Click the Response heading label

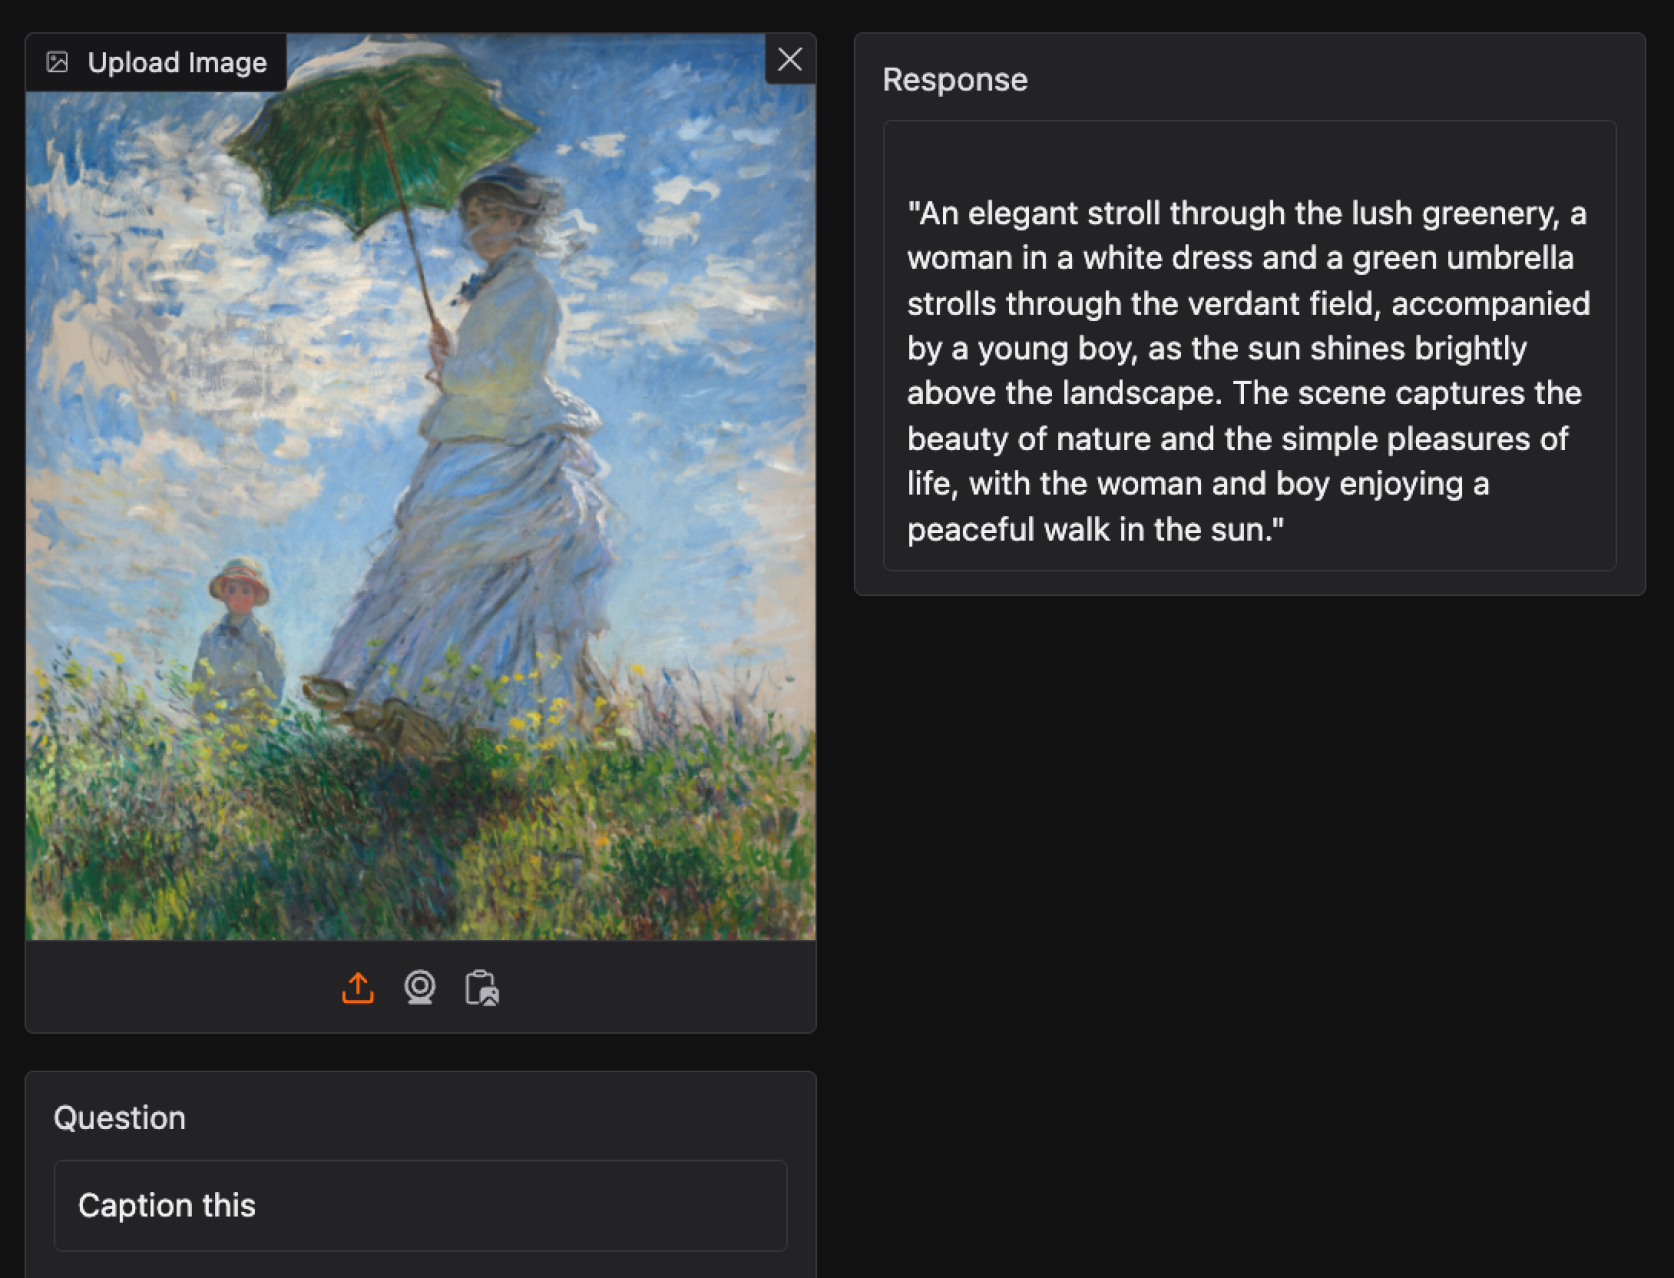(955, 80)
